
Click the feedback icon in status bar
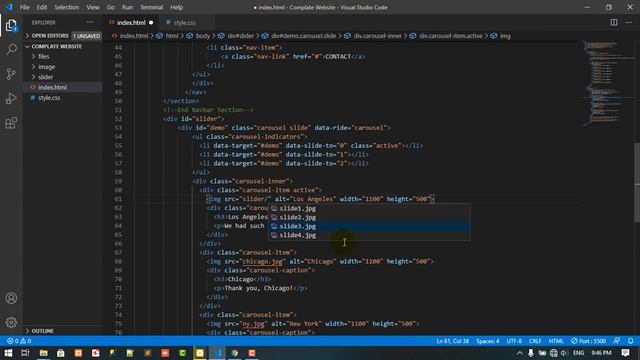(x=617, y=341)
